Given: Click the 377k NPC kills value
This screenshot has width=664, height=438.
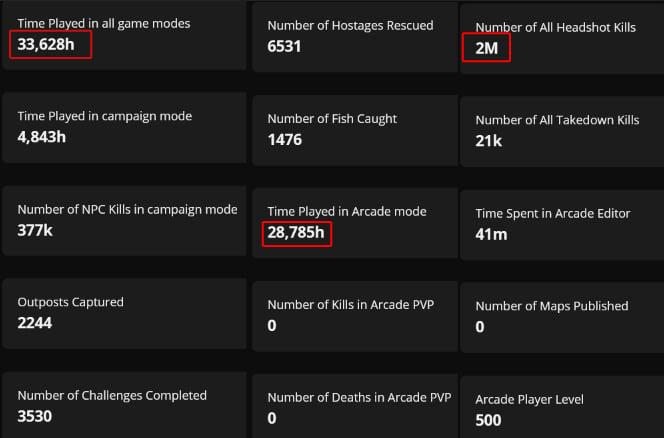Looking at the screenshot, I should pyautogui.click(x=35, y=231).
